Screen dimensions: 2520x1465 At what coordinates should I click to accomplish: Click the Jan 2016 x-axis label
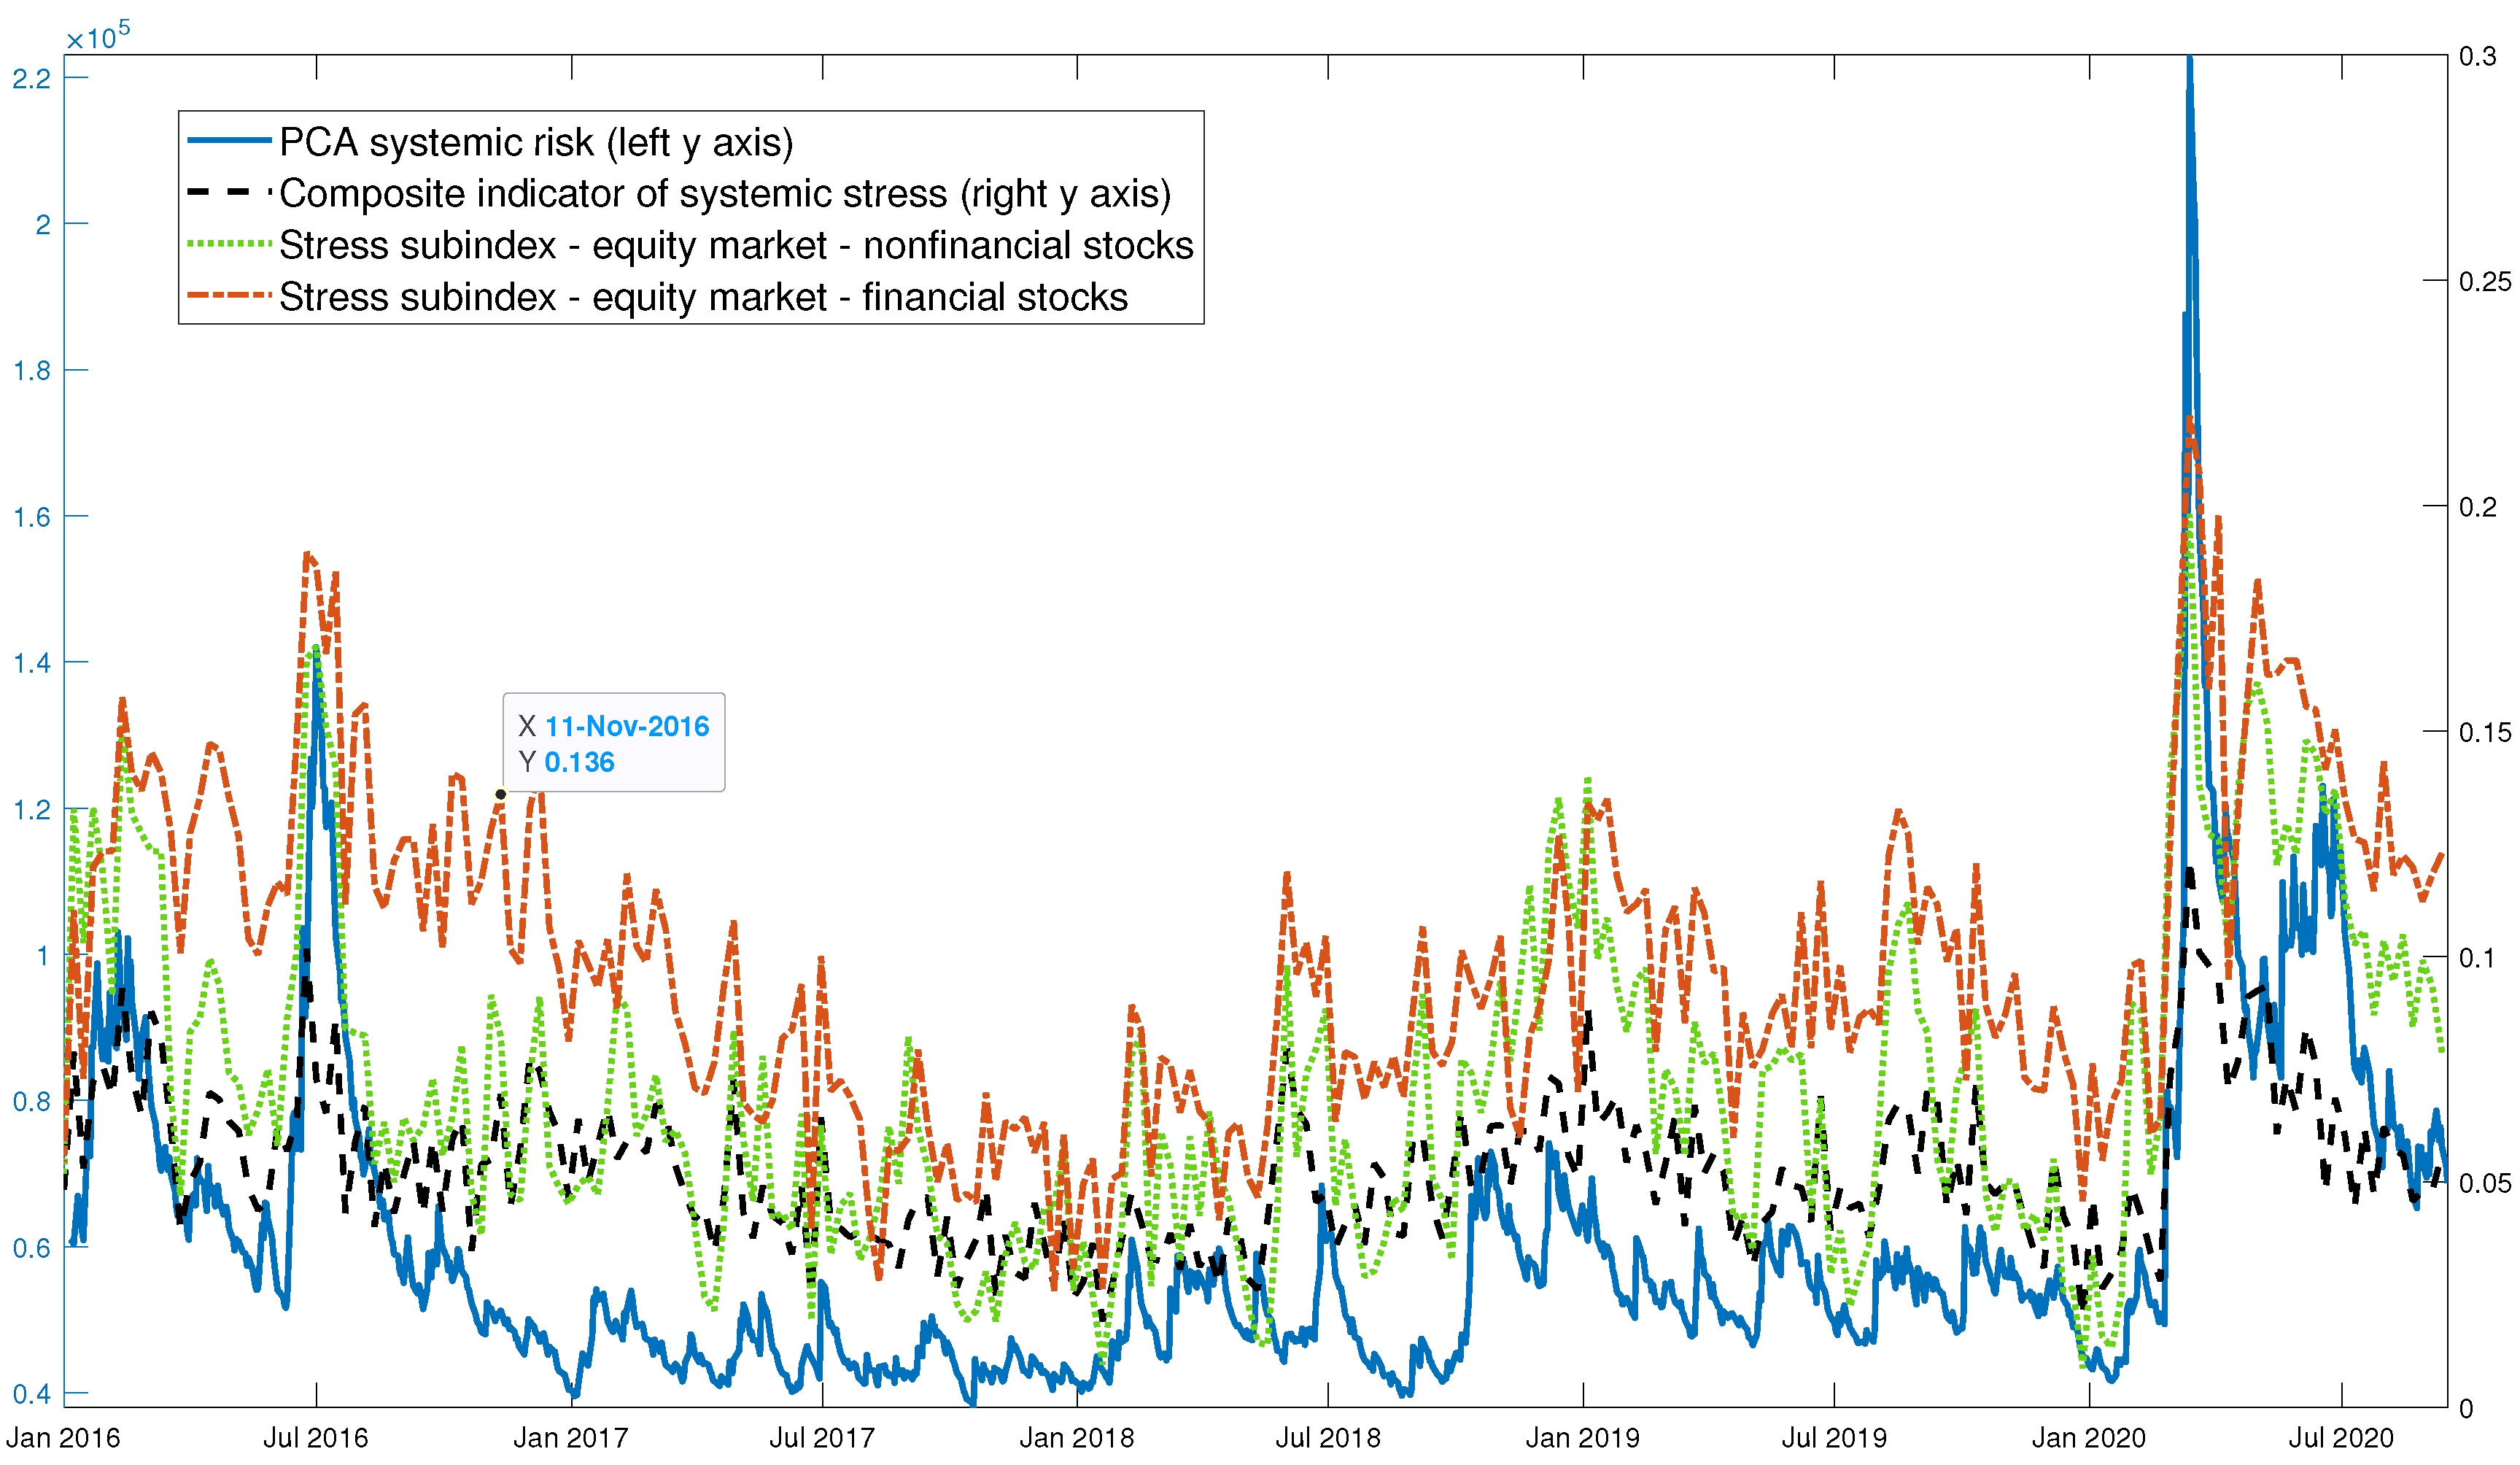tap(62, 1438)
